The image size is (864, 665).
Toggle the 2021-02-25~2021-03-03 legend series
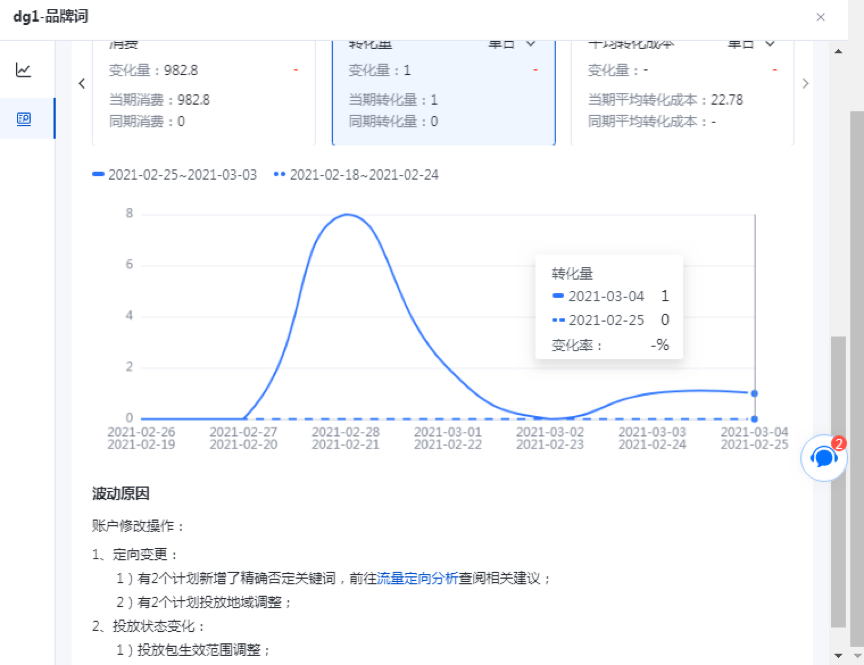[175, 175]
